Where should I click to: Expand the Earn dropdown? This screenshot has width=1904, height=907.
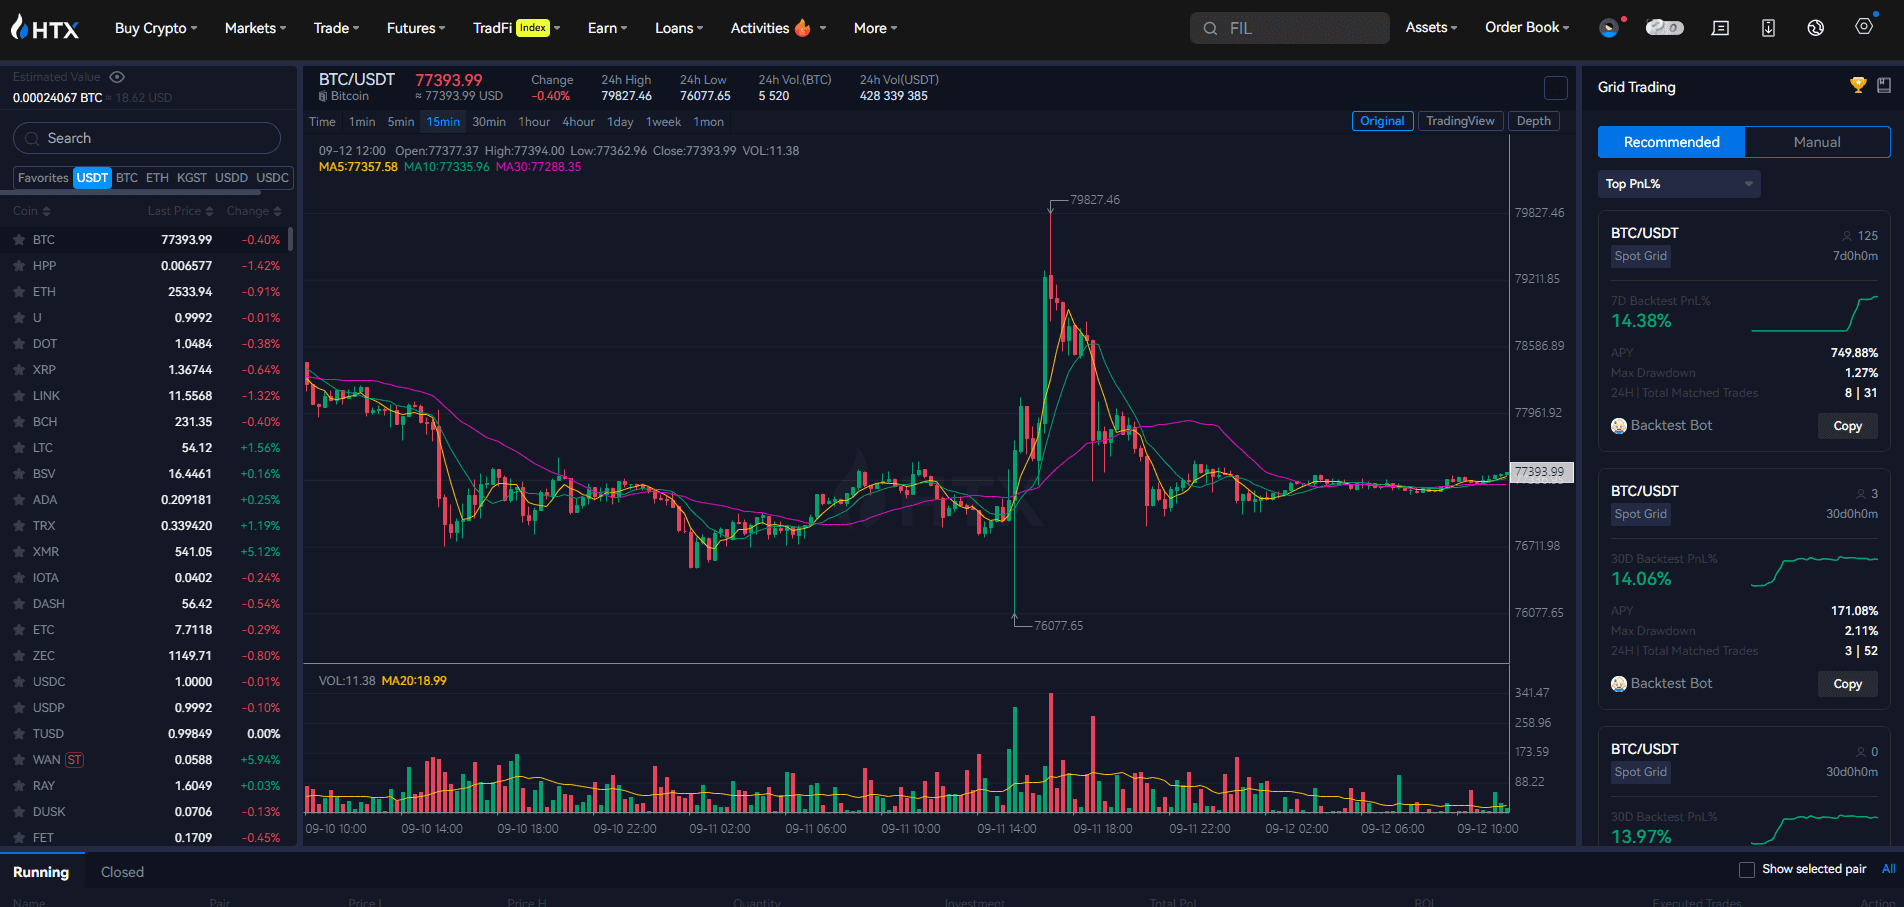607,28
